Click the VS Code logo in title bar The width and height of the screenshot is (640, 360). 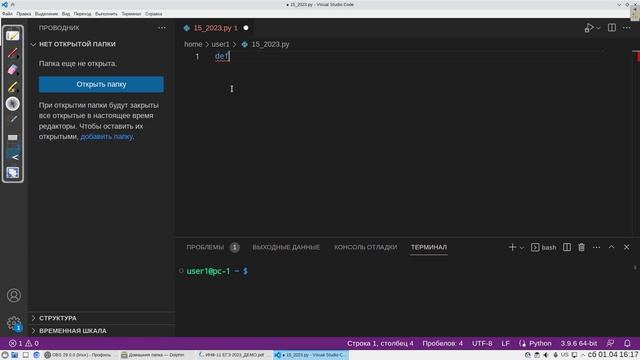[5, 4]
